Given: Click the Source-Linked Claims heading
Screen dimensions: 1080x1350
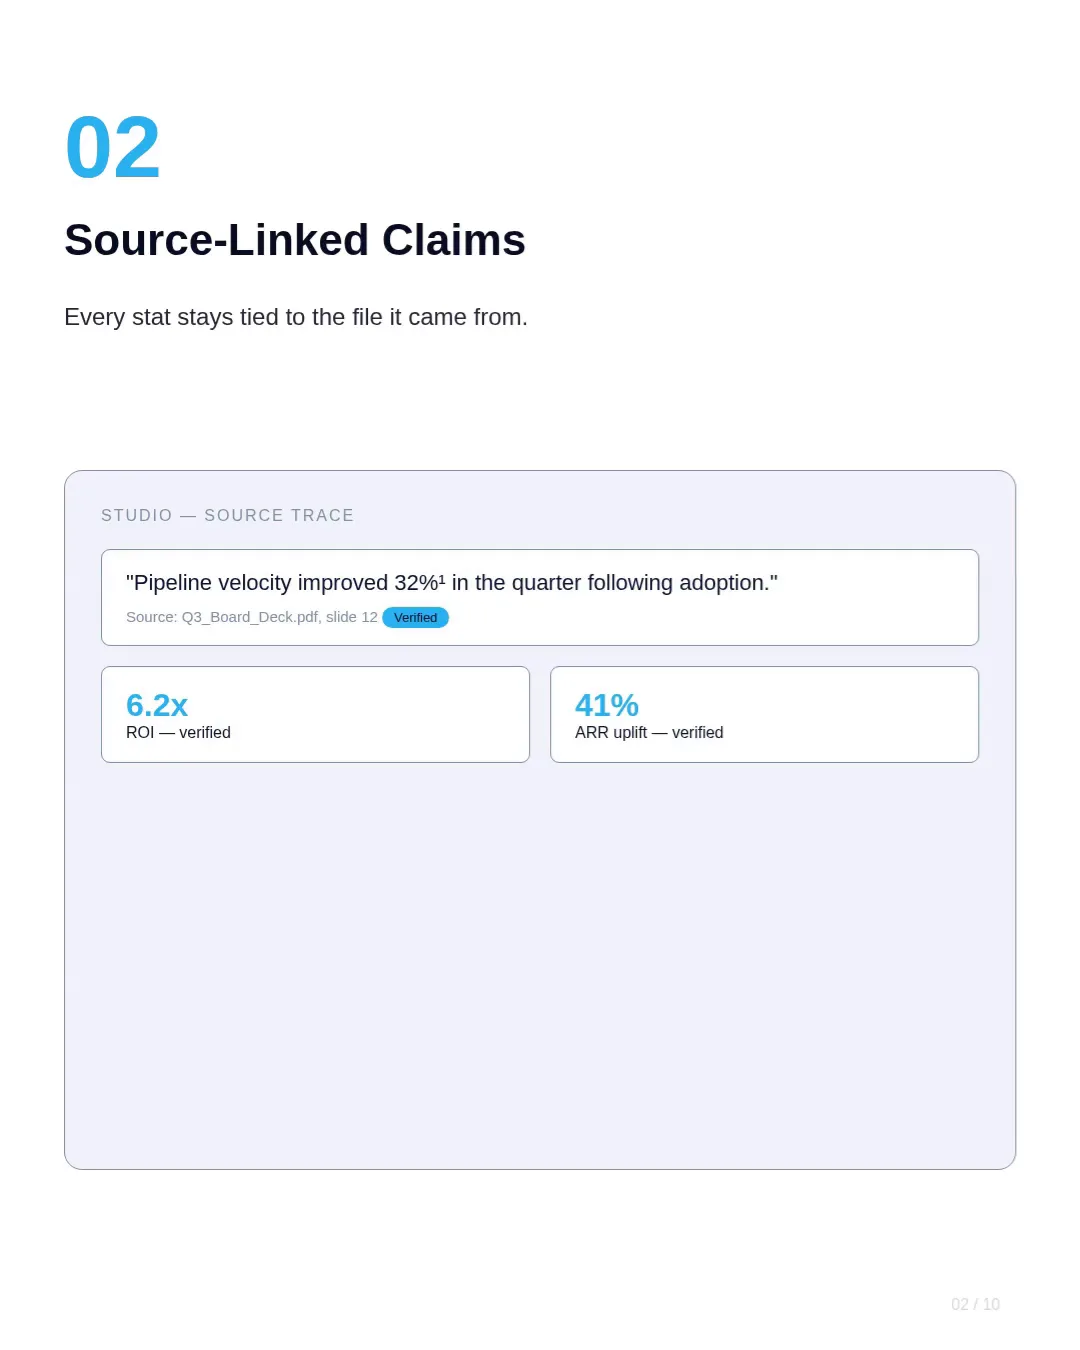Looking at the screenshot, I should [295, 240].
